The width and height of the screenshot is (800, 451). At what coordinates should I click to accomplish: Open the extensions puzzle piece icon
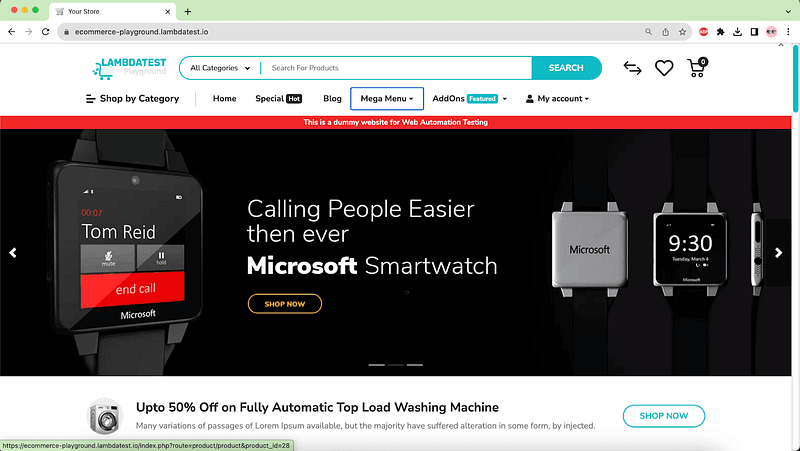720,32
